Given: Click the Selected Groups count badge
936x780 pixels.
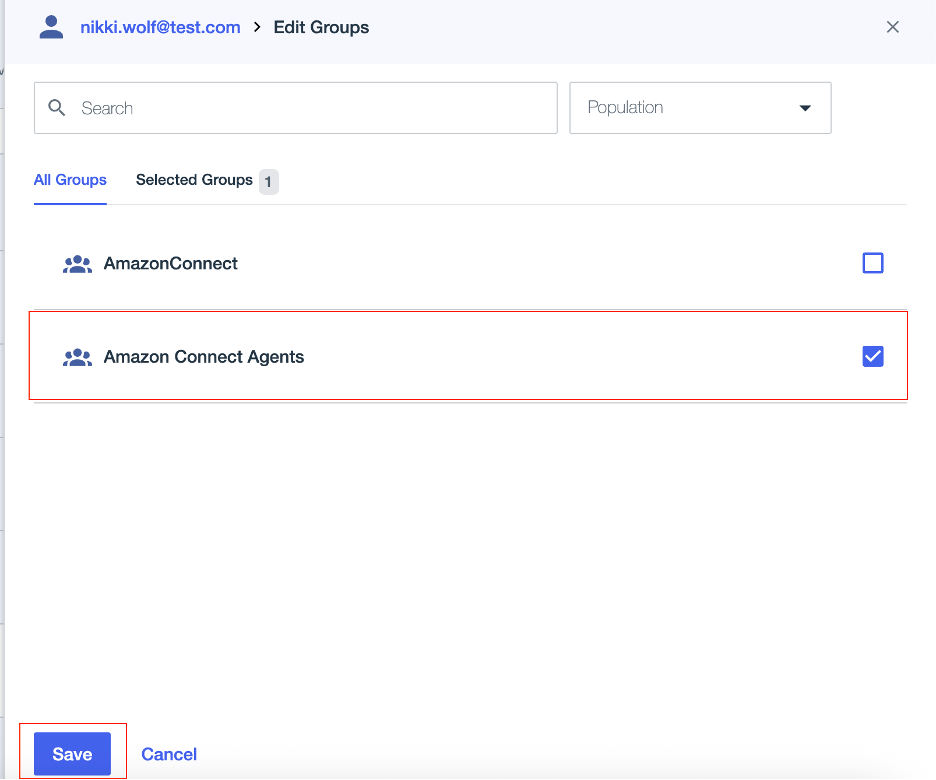Looking at the screenshot, I should click(x=267, y=182).
